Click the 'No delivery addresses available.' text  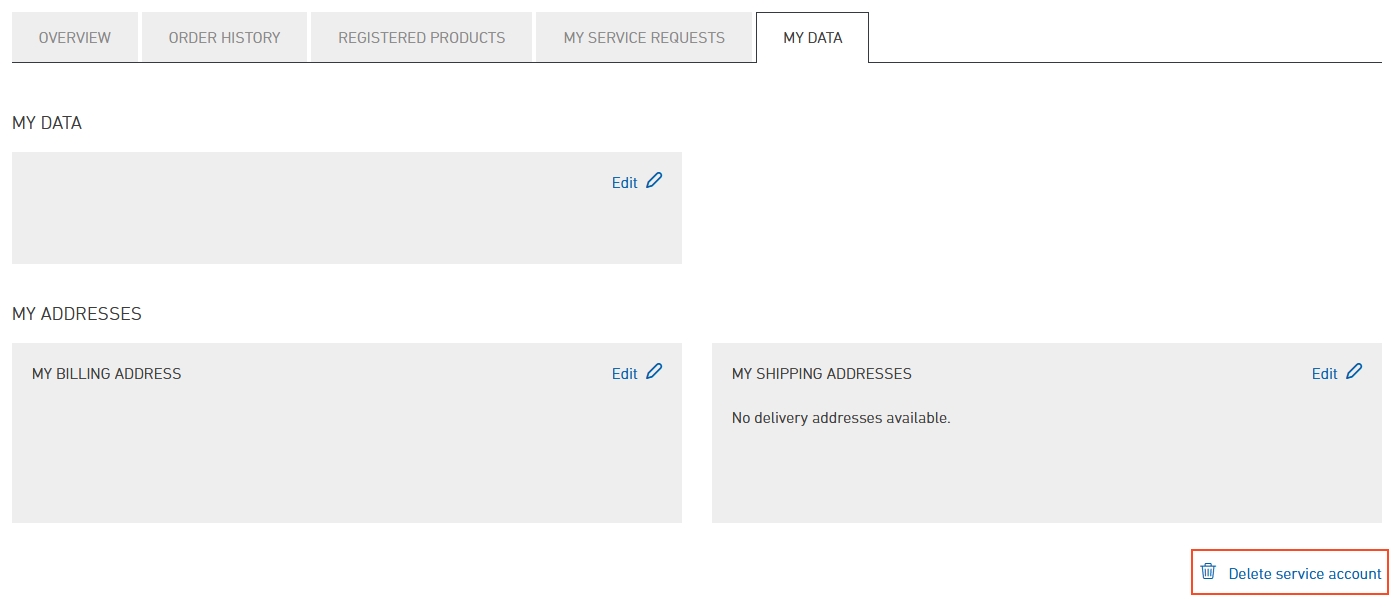coord(841,418)
